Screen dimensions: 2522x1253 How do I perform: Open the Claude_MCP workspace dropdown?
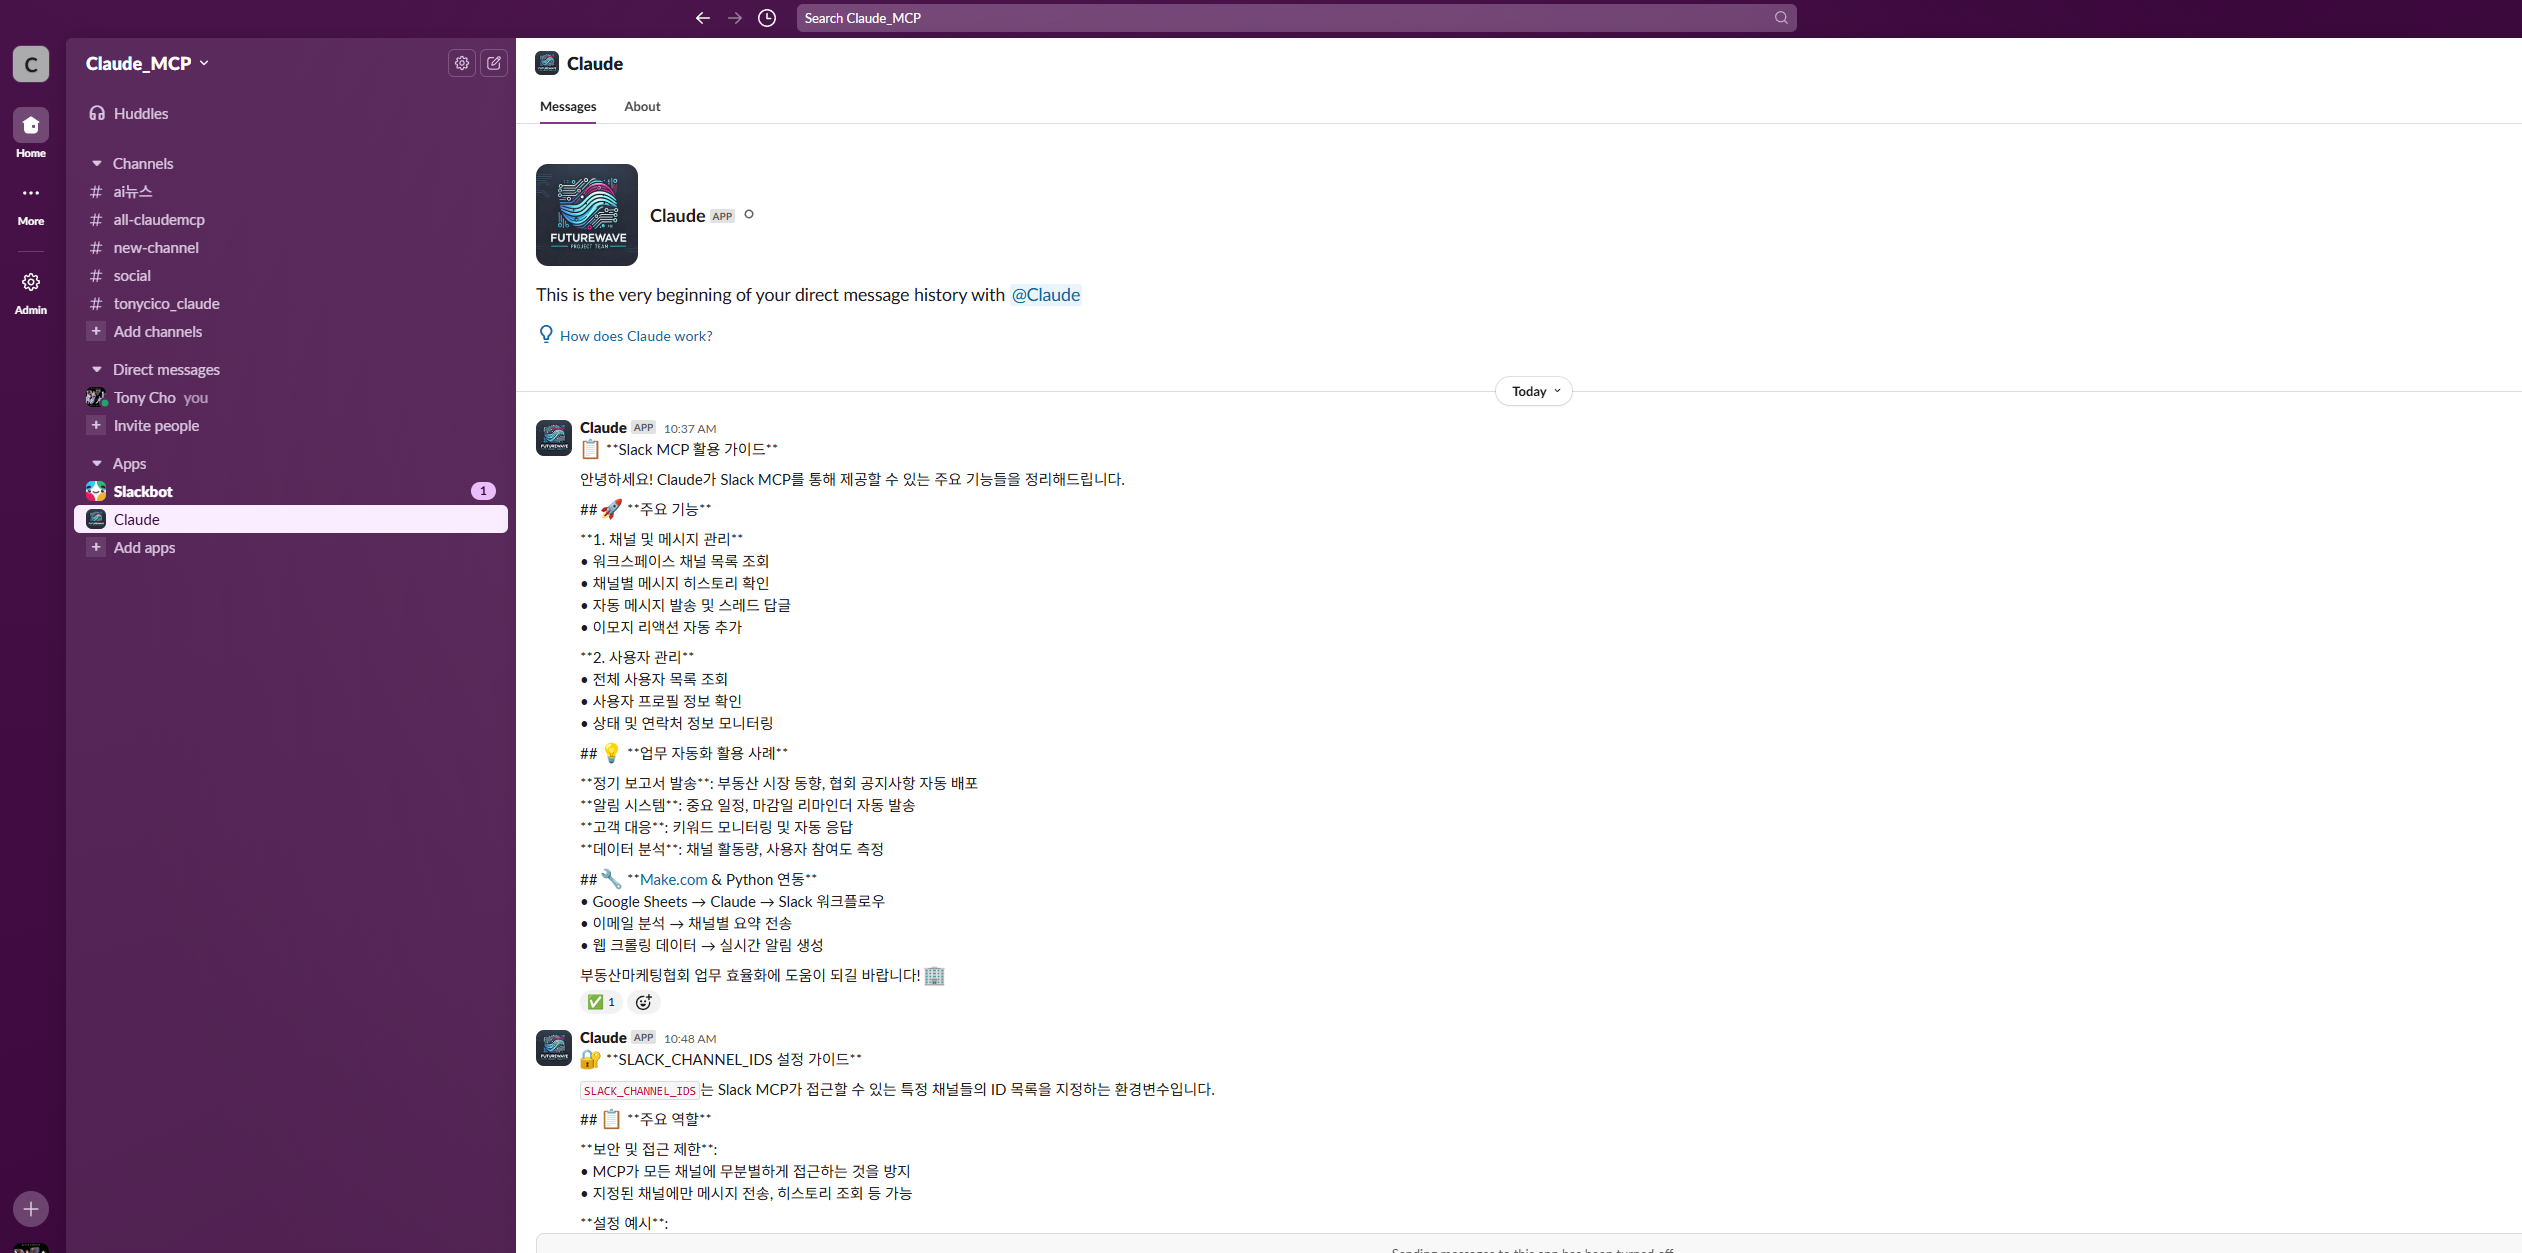click(147, 63)
